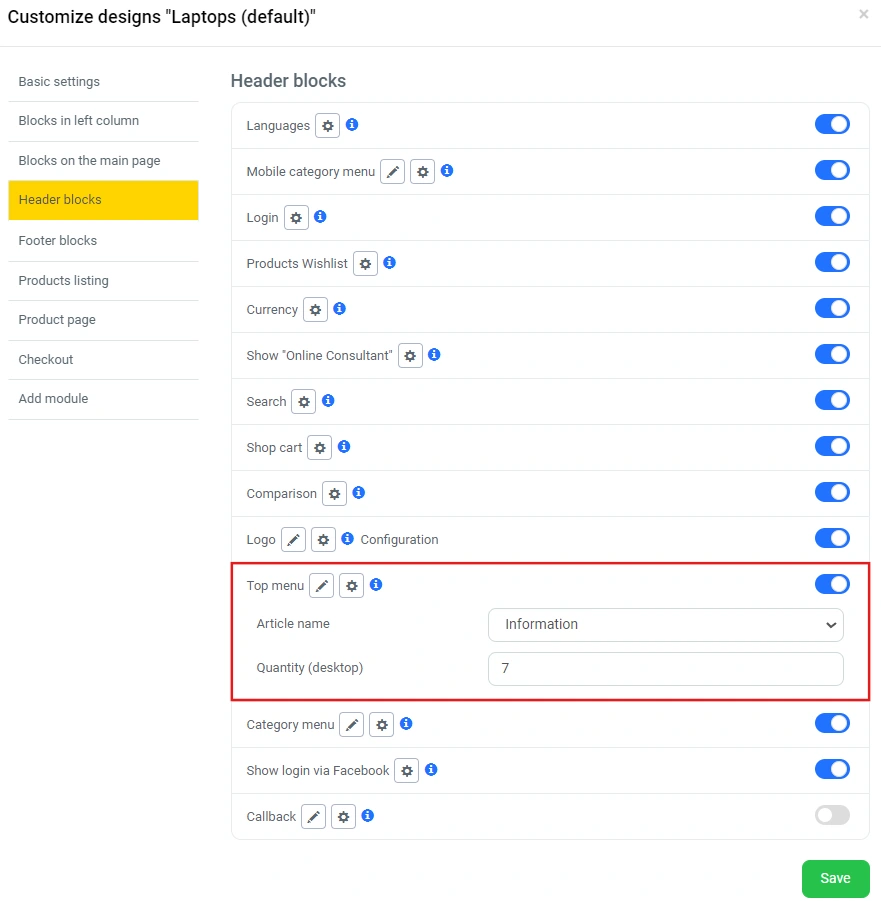Click the info icon beside Currency
Screen dimensions: 881x901
tap(340, 309)
